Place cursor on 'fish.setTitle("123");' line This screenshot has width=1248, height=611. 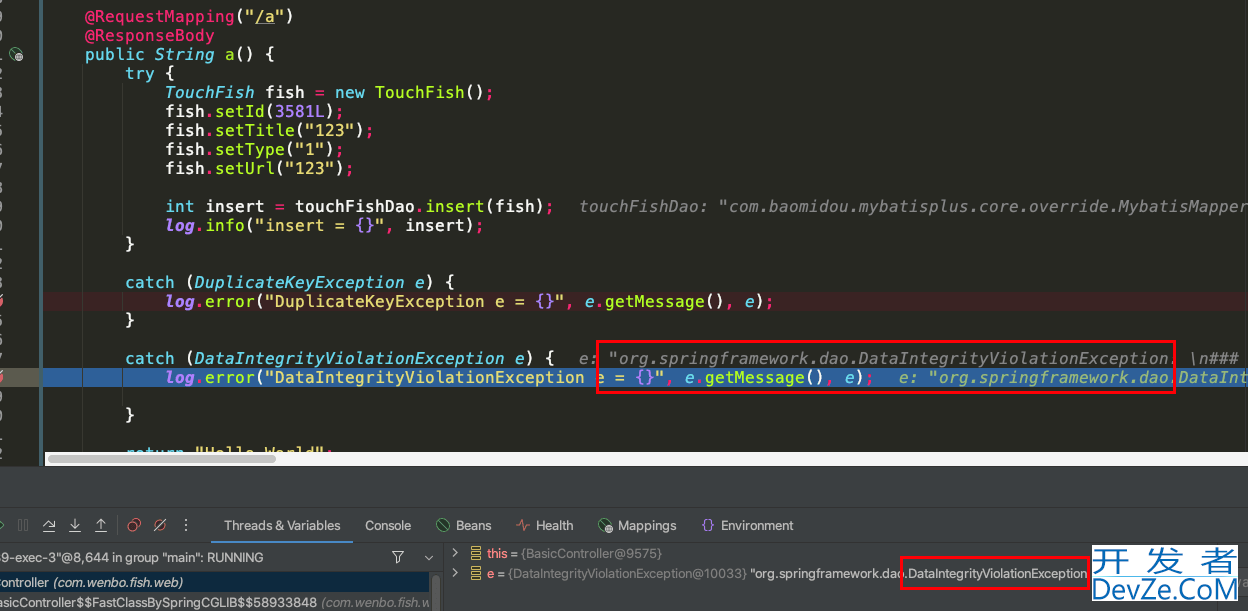[269, 130]
